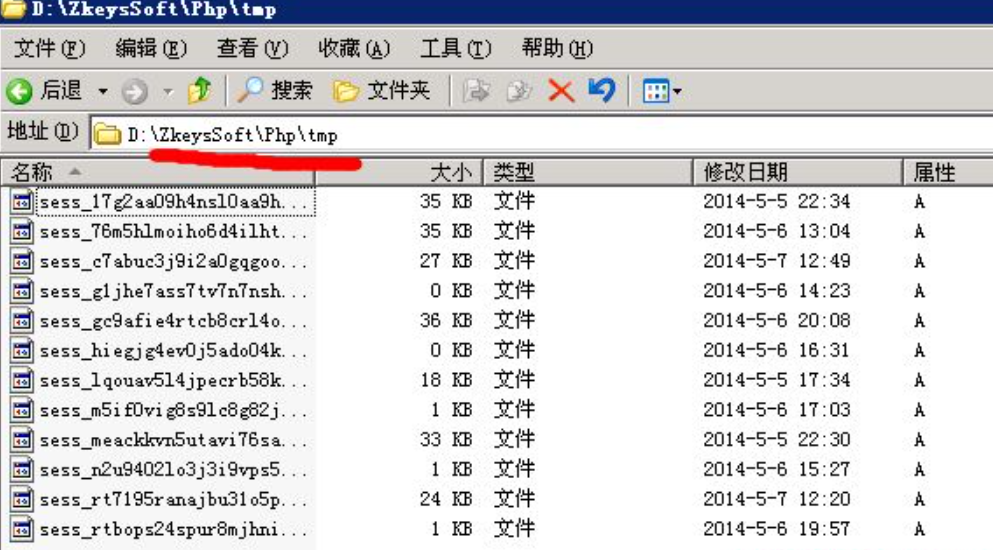Open the Favorites (收藏) menu
The width and height of the screenshot is (993, 550).
click(354, 48)
